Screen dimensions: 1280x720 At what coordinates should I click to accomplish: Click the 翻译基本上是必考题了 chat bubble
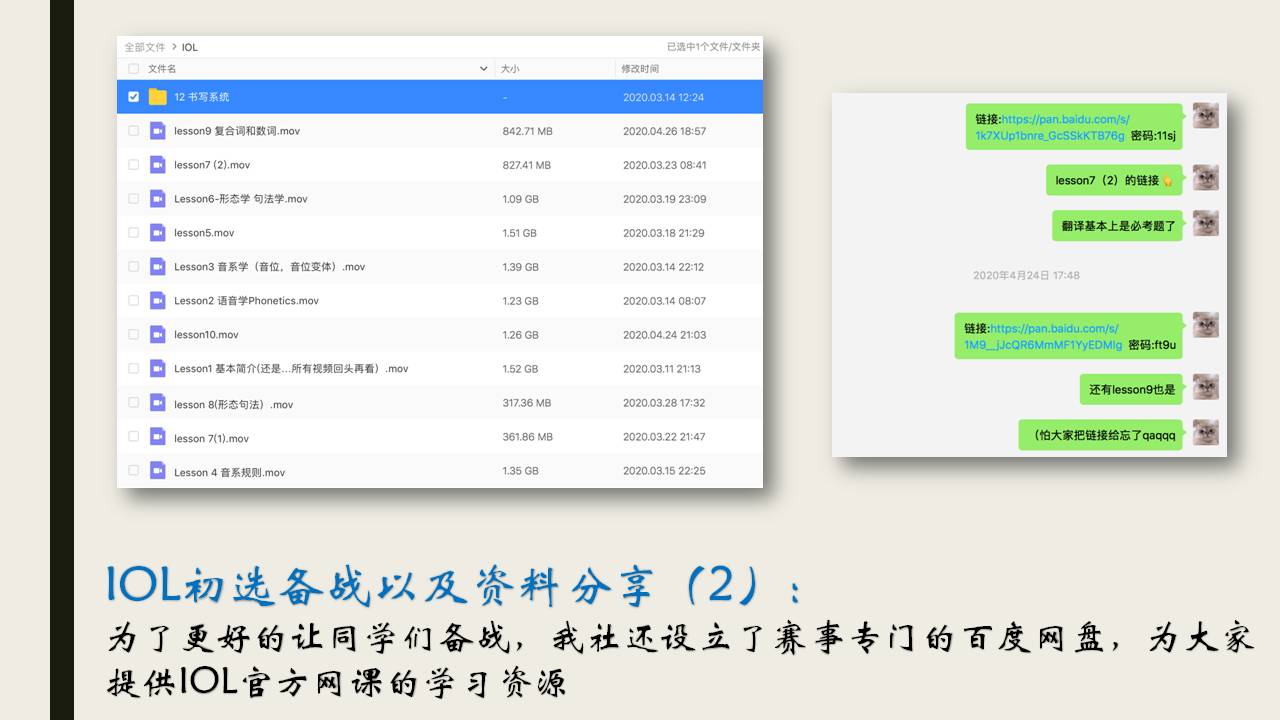pyautogui.click(x=1117, y=226)
